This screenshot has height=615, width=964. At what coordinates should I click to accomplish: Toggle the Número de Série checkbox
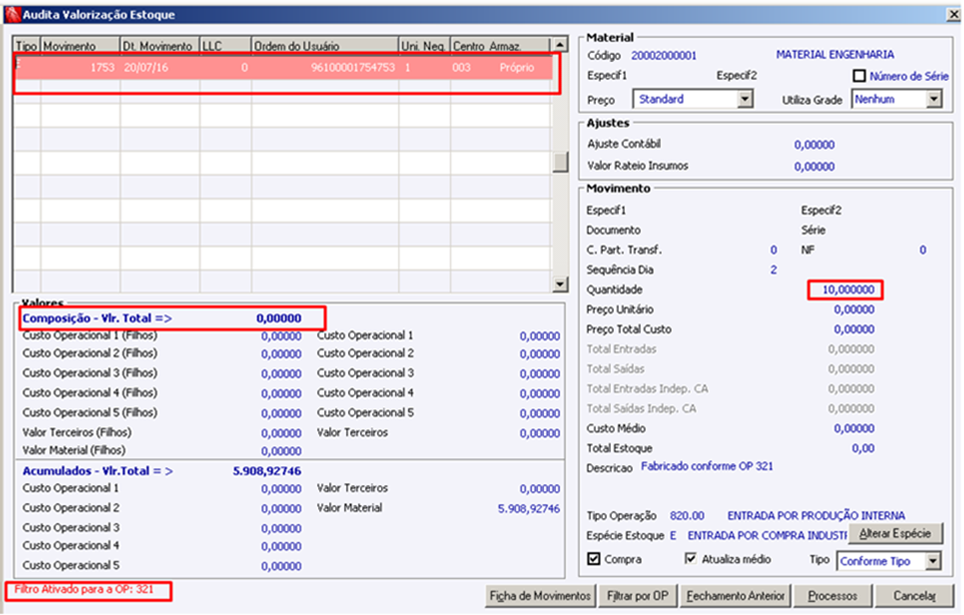[x=859, y=76]
